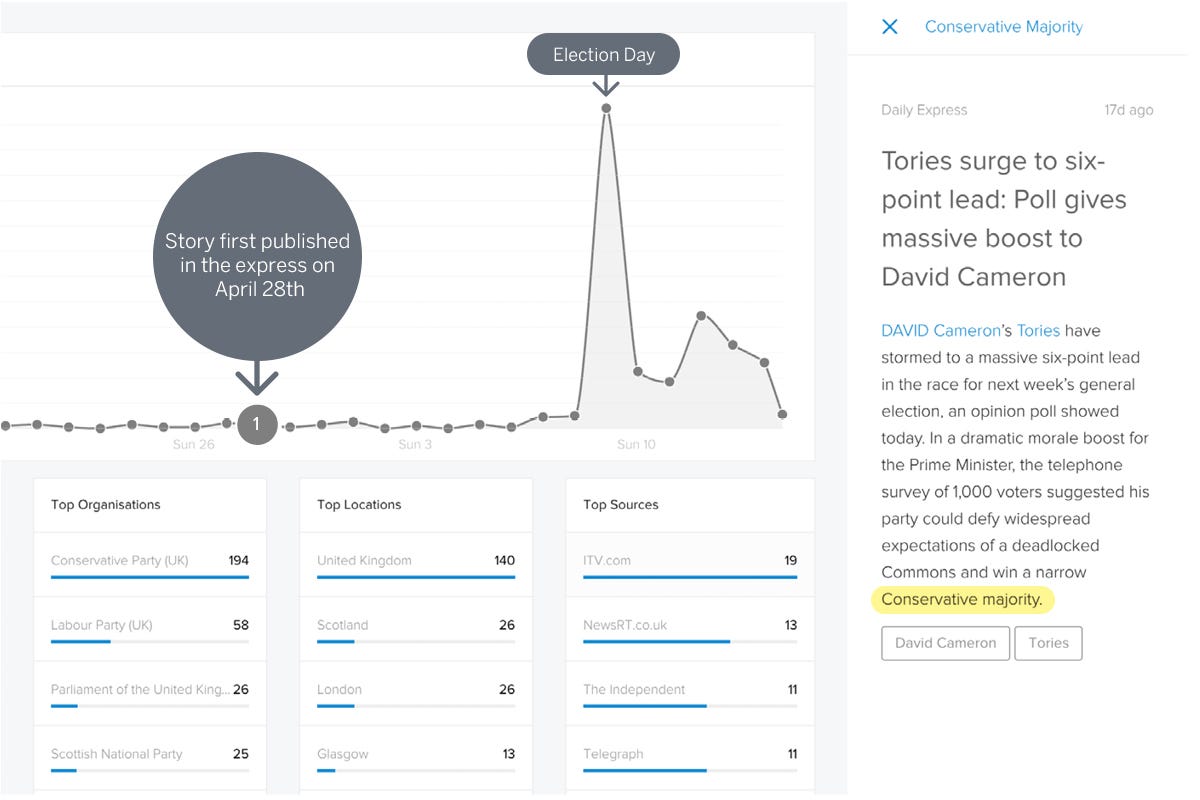Click the Top Organisations heading

pyautogui.click(x=106, y=505)
